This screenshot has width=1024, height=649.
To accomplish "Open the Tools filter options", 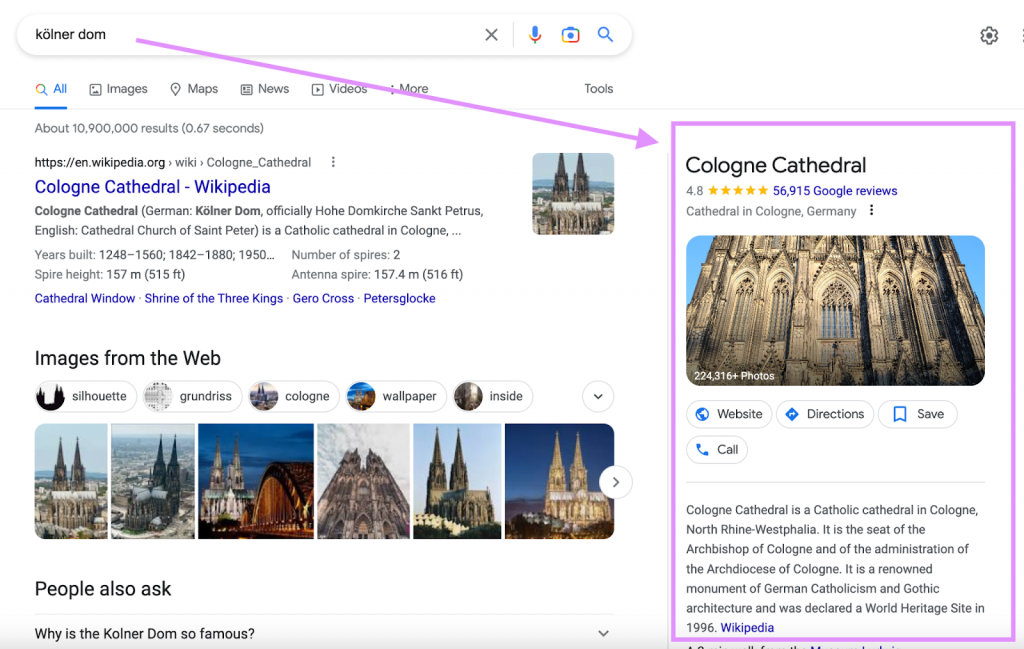I will 598,89.
